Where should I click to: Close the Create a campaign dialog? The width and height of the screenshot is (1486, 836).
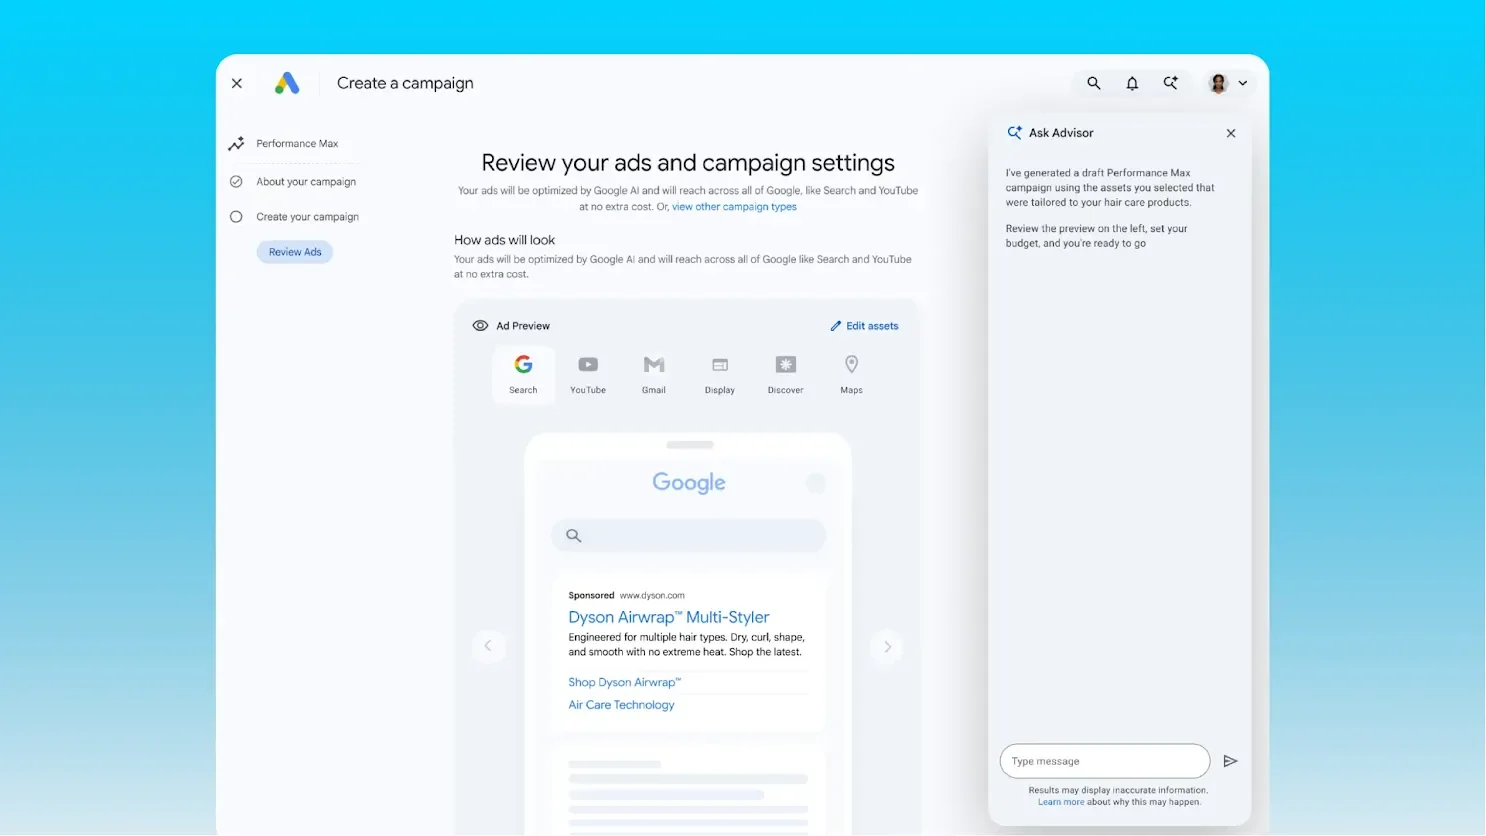pos(237,83)
